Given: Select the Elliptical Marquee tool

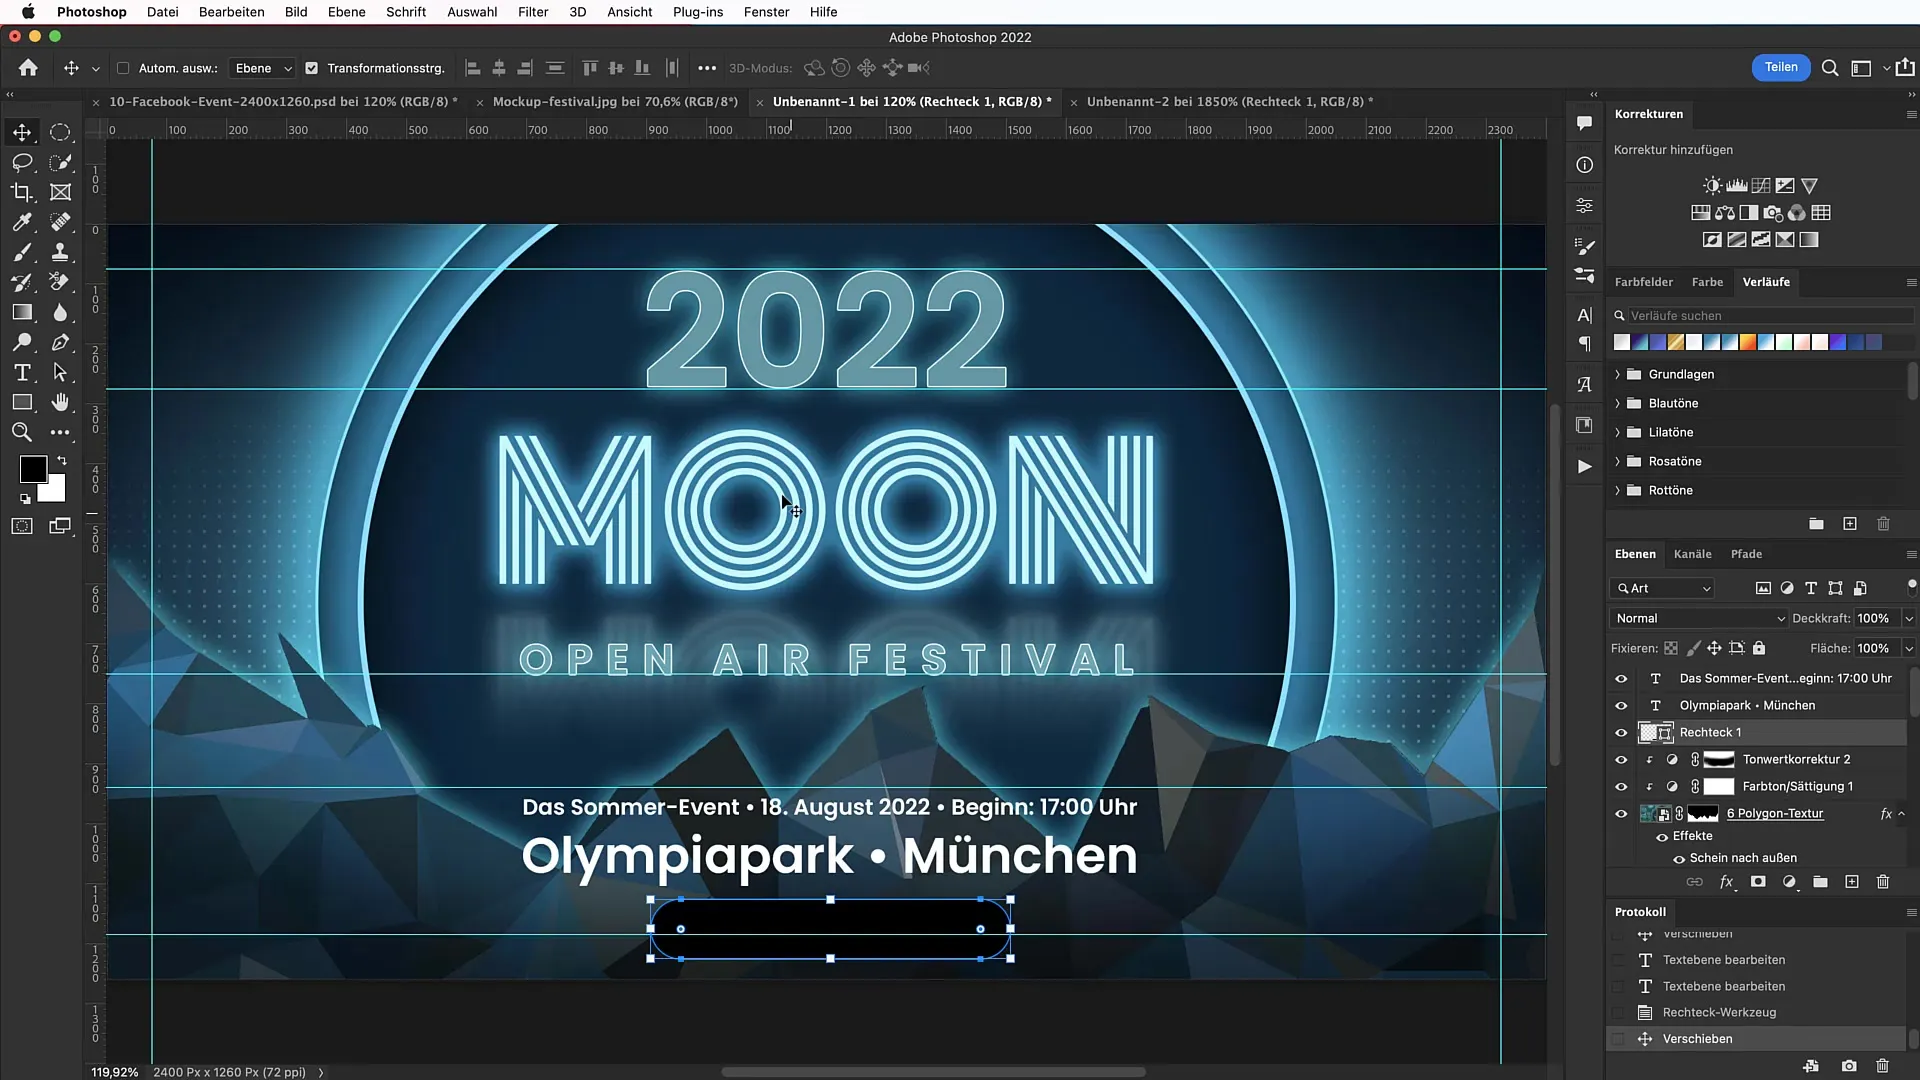Looking at the screenshot, I should (60, 132).
